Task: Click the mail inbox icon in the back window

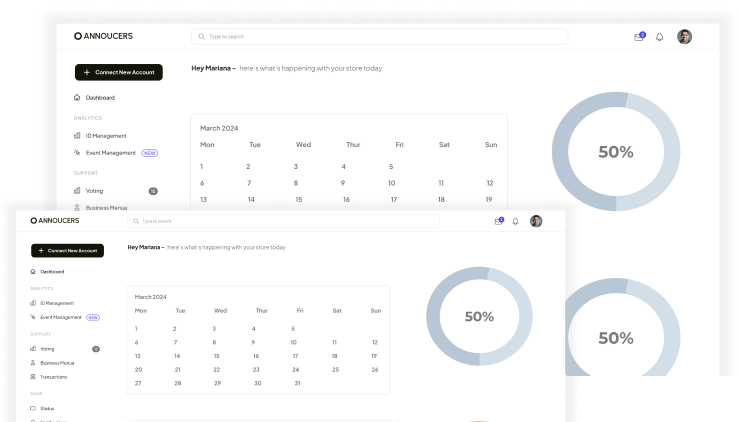Action: (639, 37)
